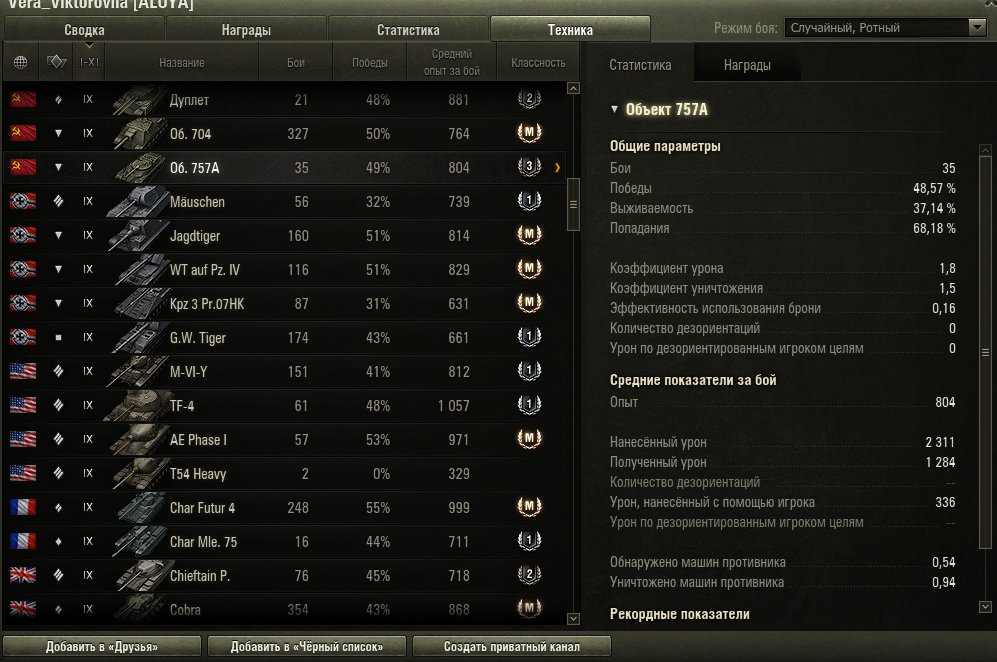Sort by nation globe icon column
This screenshot has height=662, width=997.
[20, 62]
